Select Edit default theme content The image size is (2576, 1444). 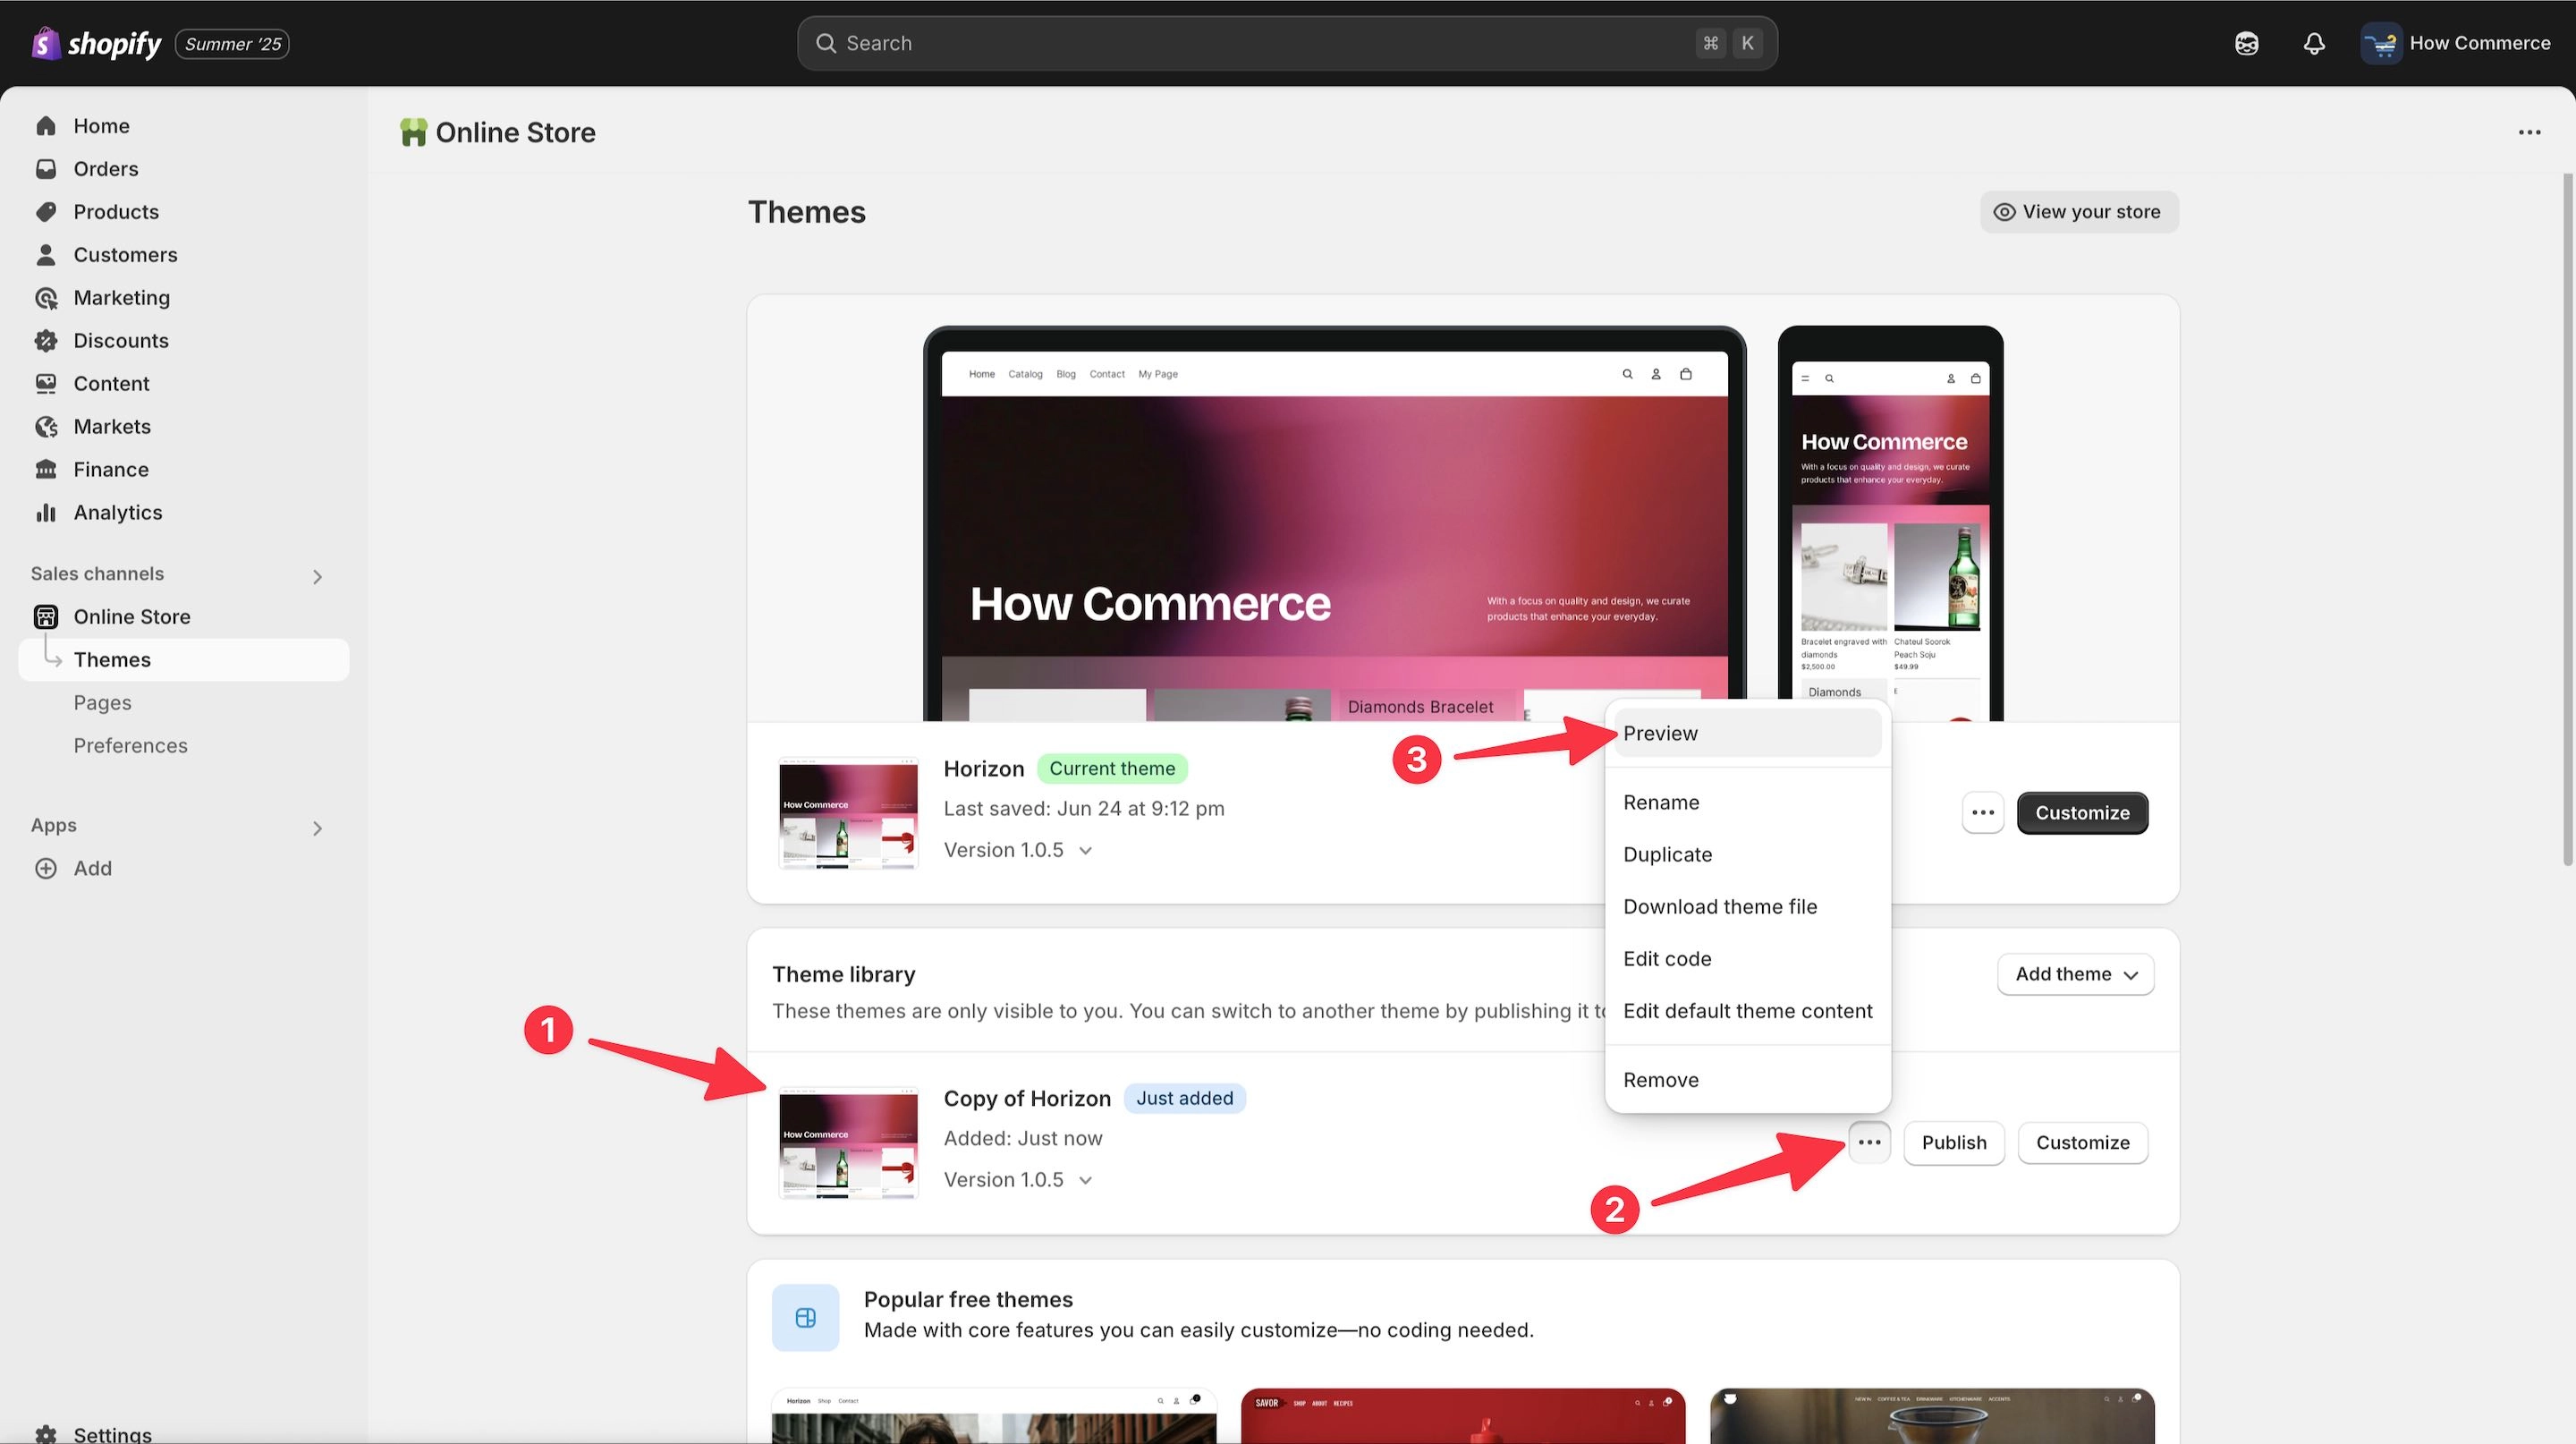1747,1010
